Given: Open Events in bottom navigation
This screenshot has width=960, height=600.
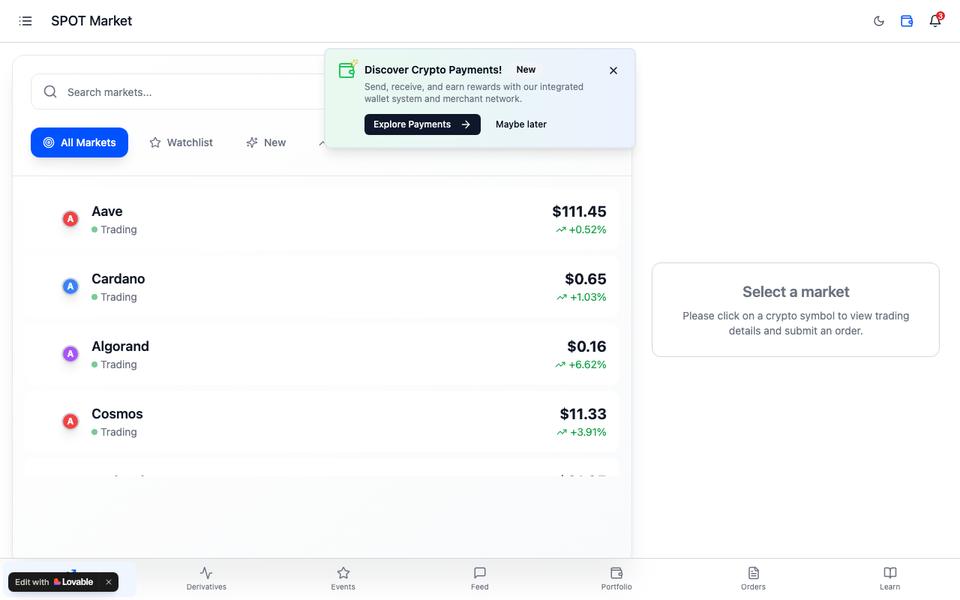Looking at the screenshot, I should (x=343, y=579).
